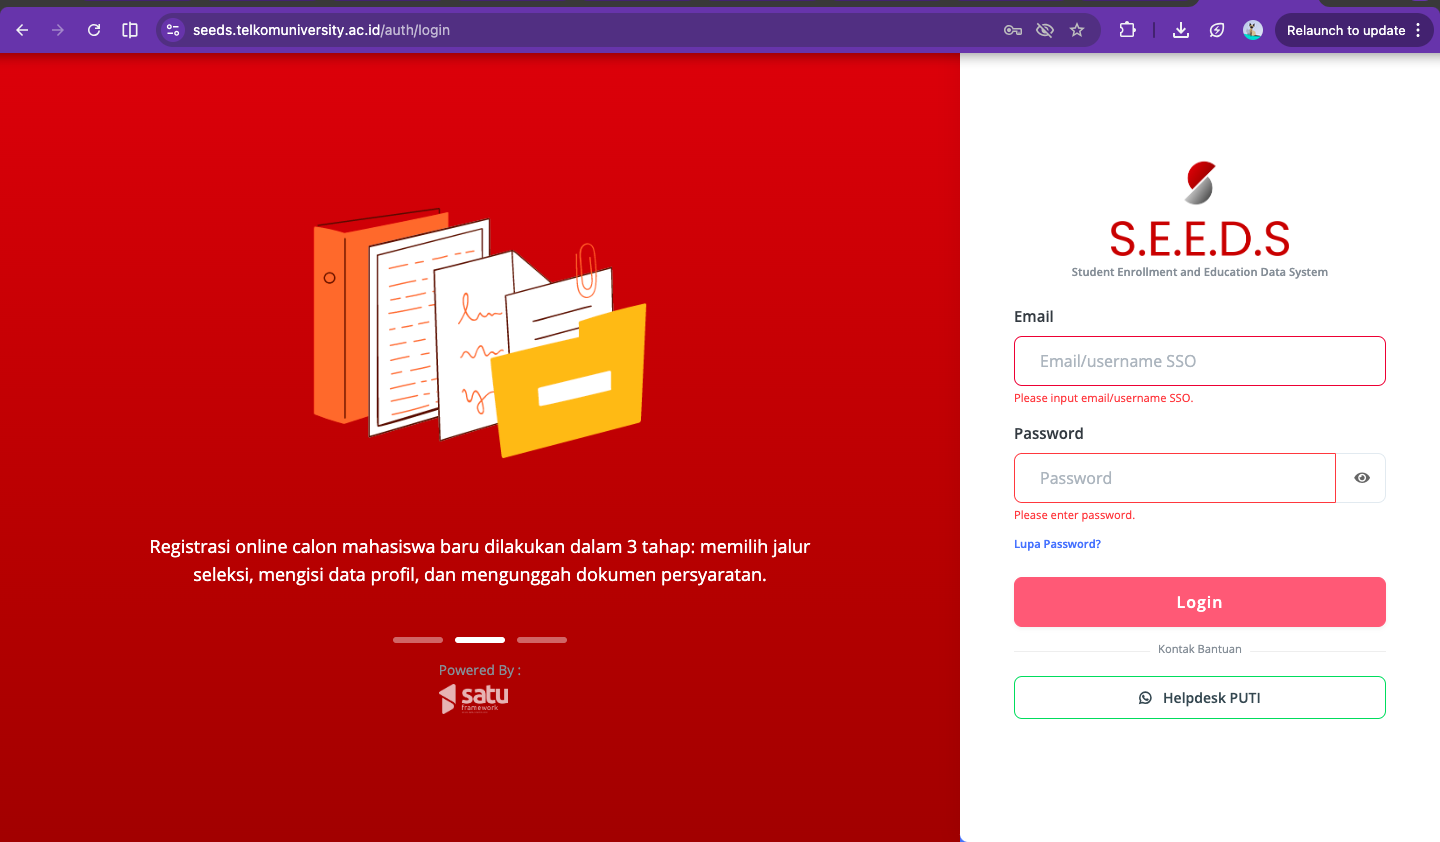Screen dimensions: 1440x842
Task: Click 'Student Enrollment and Education Data System' subtitle
Action: coord(1200,272)
